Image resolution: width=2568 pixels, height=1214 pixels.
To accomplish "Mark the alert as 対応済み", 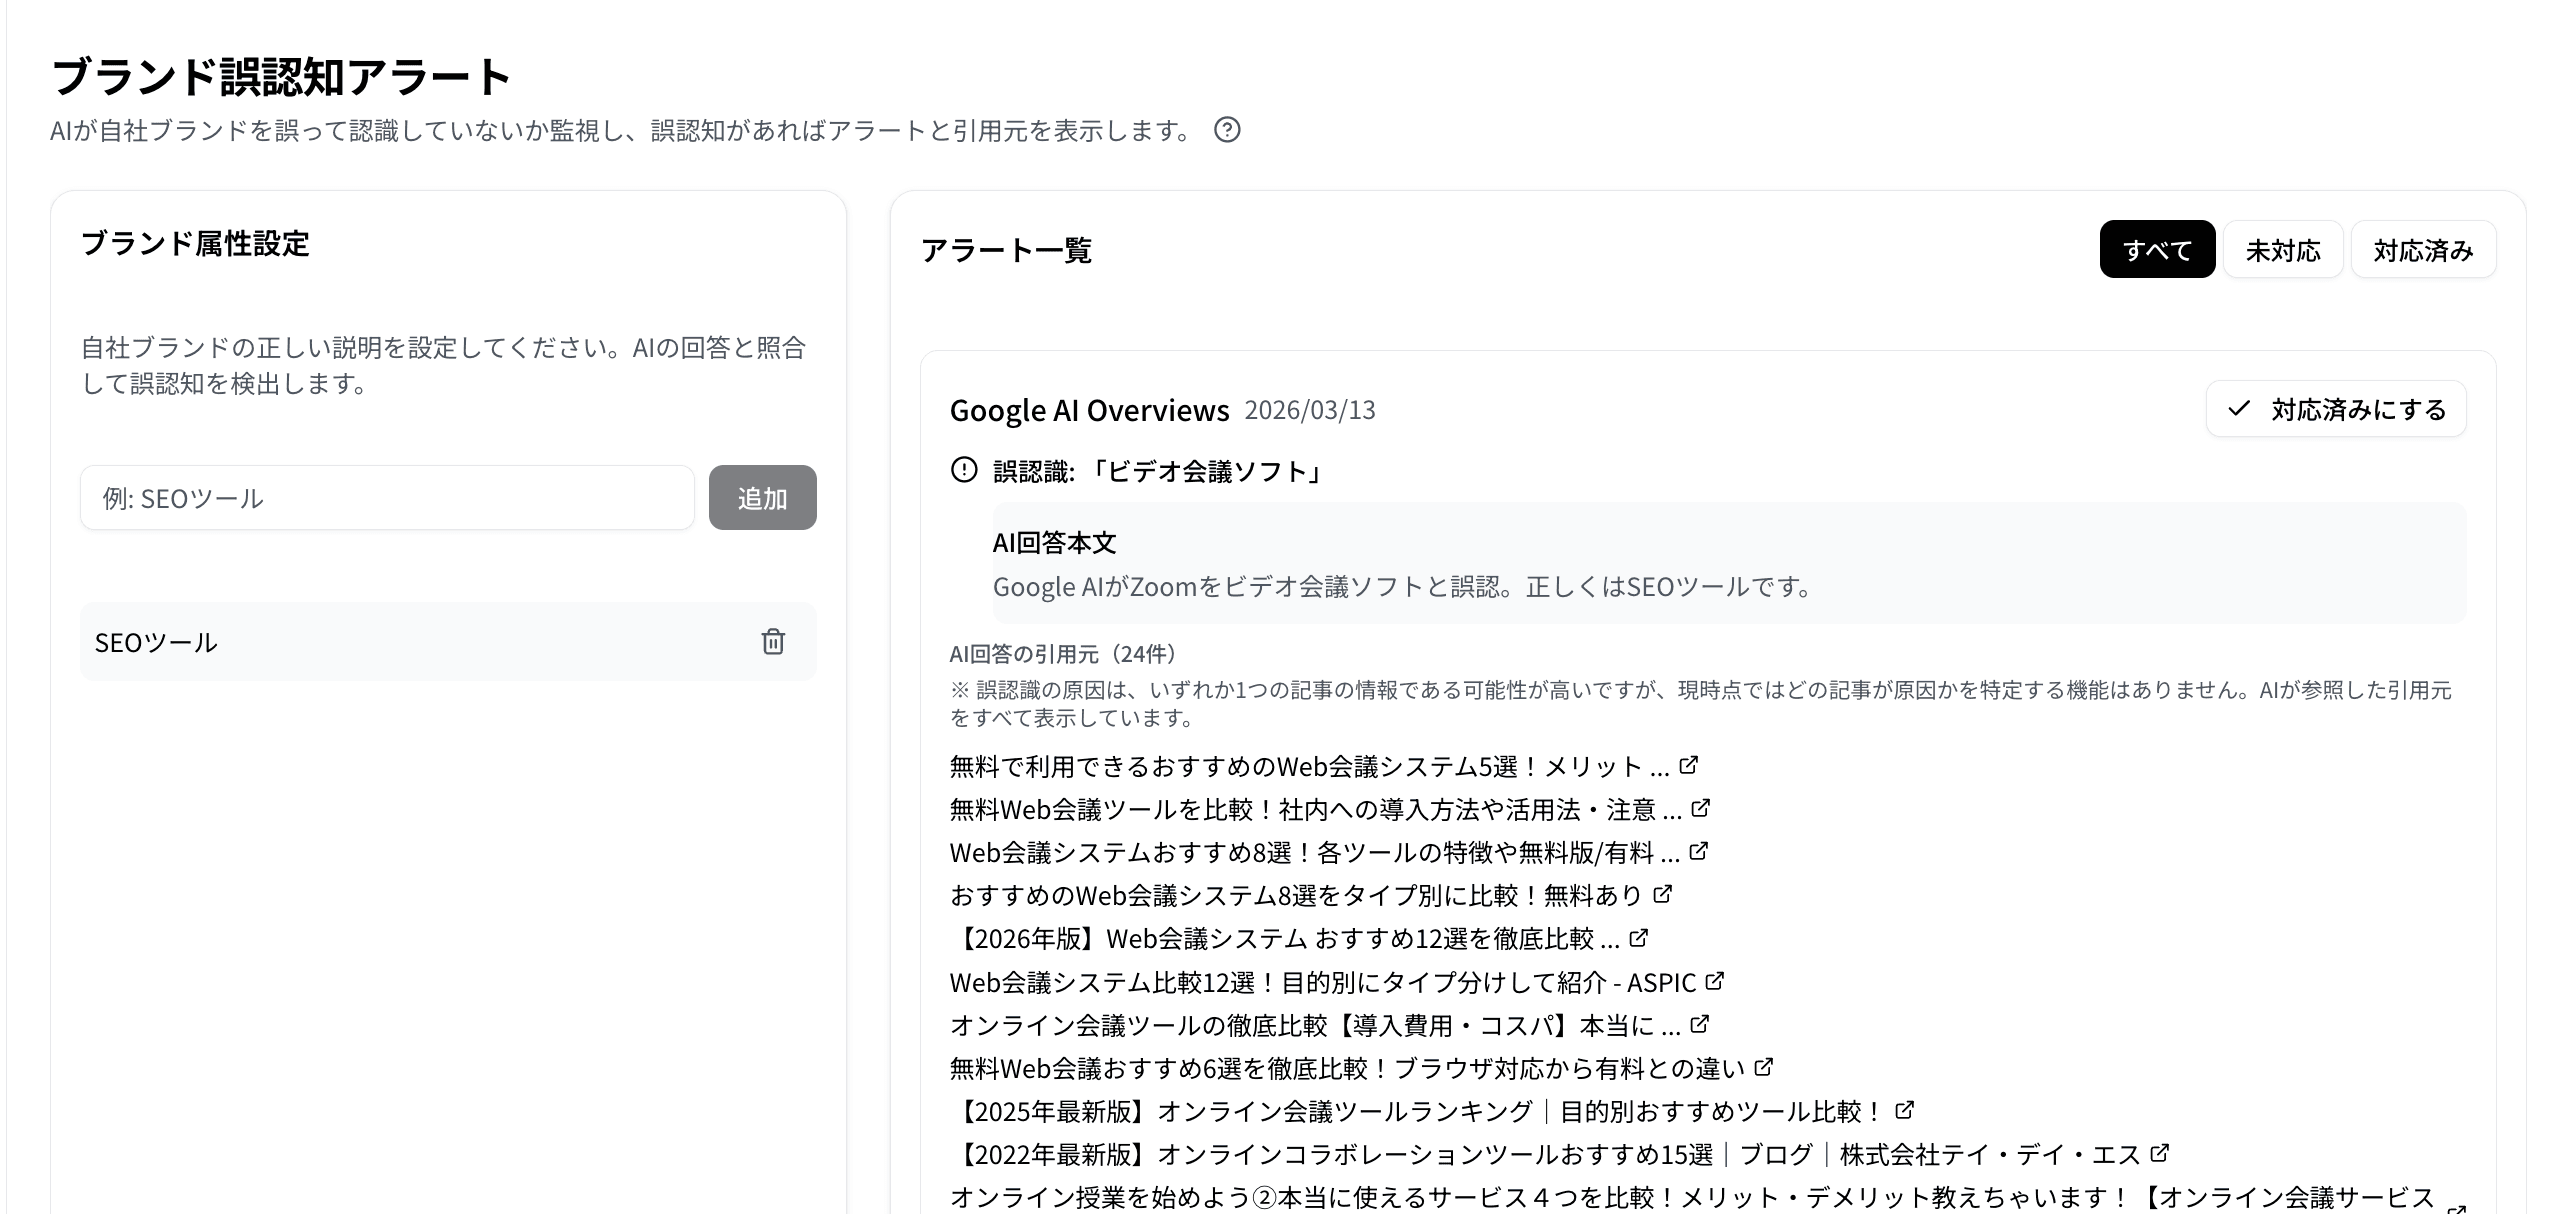I will (2336, 409).
